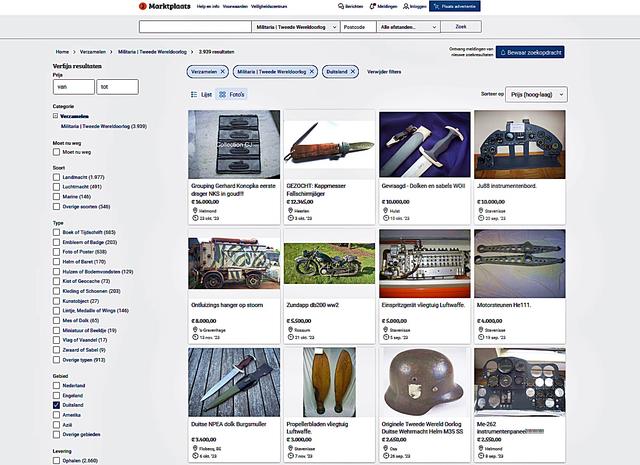Collapse the Verzamelen category tree
640x465 pixels.
(56, 116)
